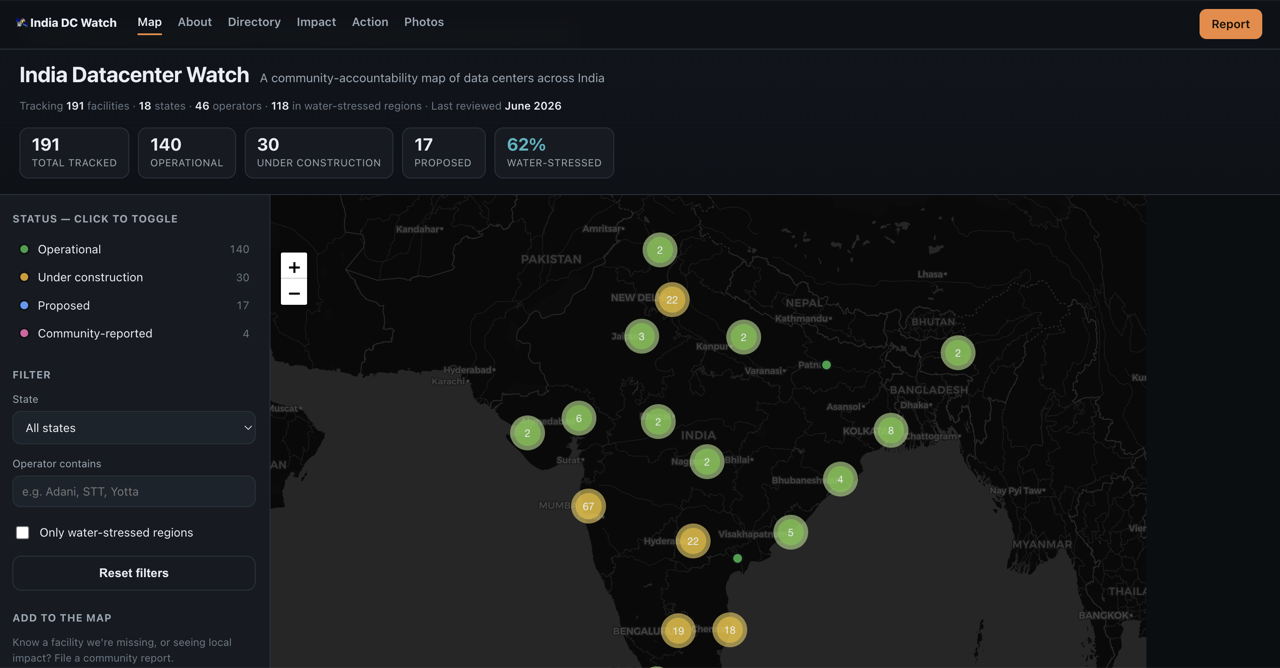
Task: Open the Bengaluru cluster marker showing 19
Action: pos(679,630)
